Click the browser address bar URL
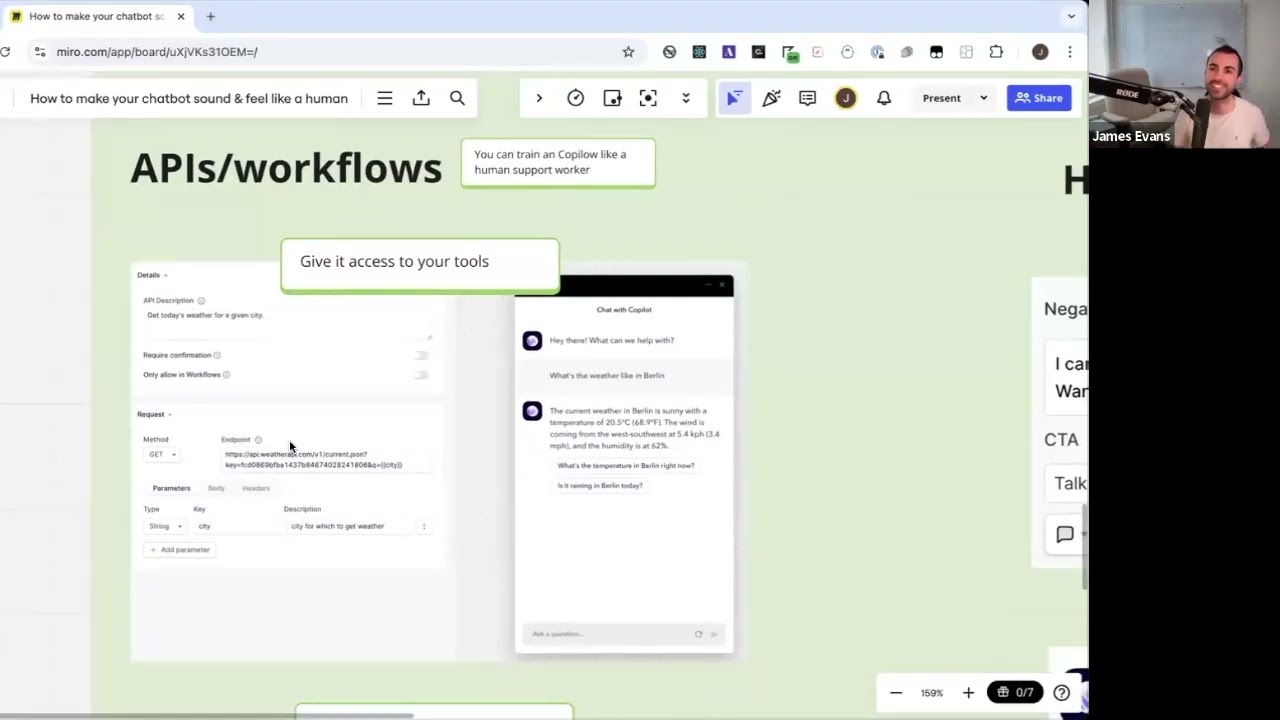Viewport: 1280px width, 720px height. 157,52
